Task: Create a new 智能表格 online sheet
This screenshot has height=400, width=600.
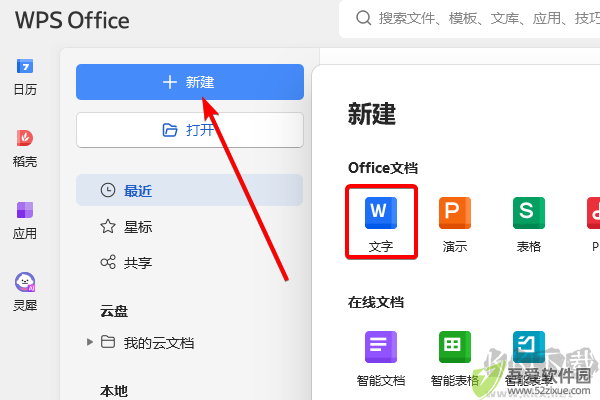Action: click(x=455, y=359)
